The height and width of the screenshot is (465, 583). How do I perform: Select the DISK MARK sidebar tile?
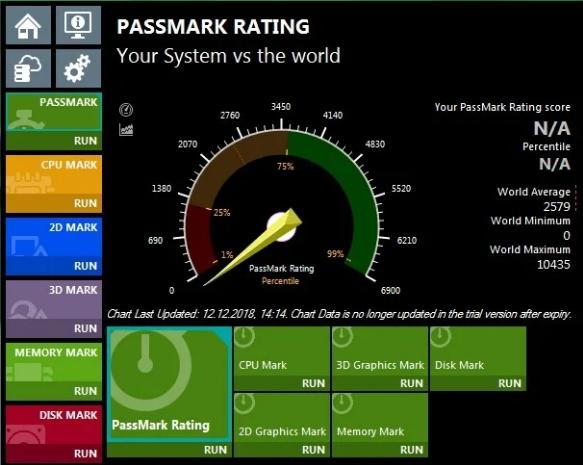54,425
